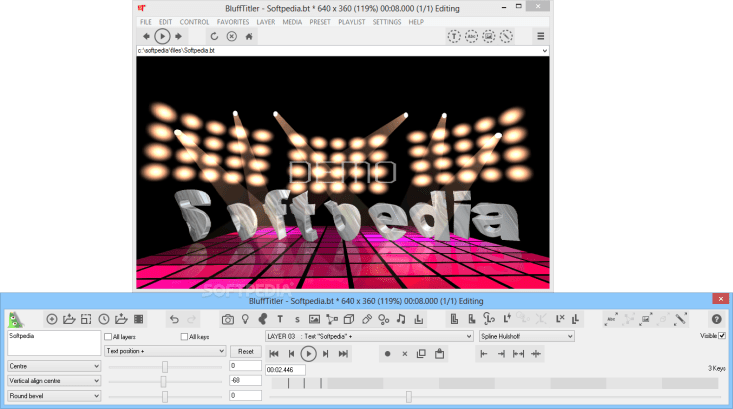Add a text layer with the T icon
Viewport: 733px width, 409px height.
point(280,319)
